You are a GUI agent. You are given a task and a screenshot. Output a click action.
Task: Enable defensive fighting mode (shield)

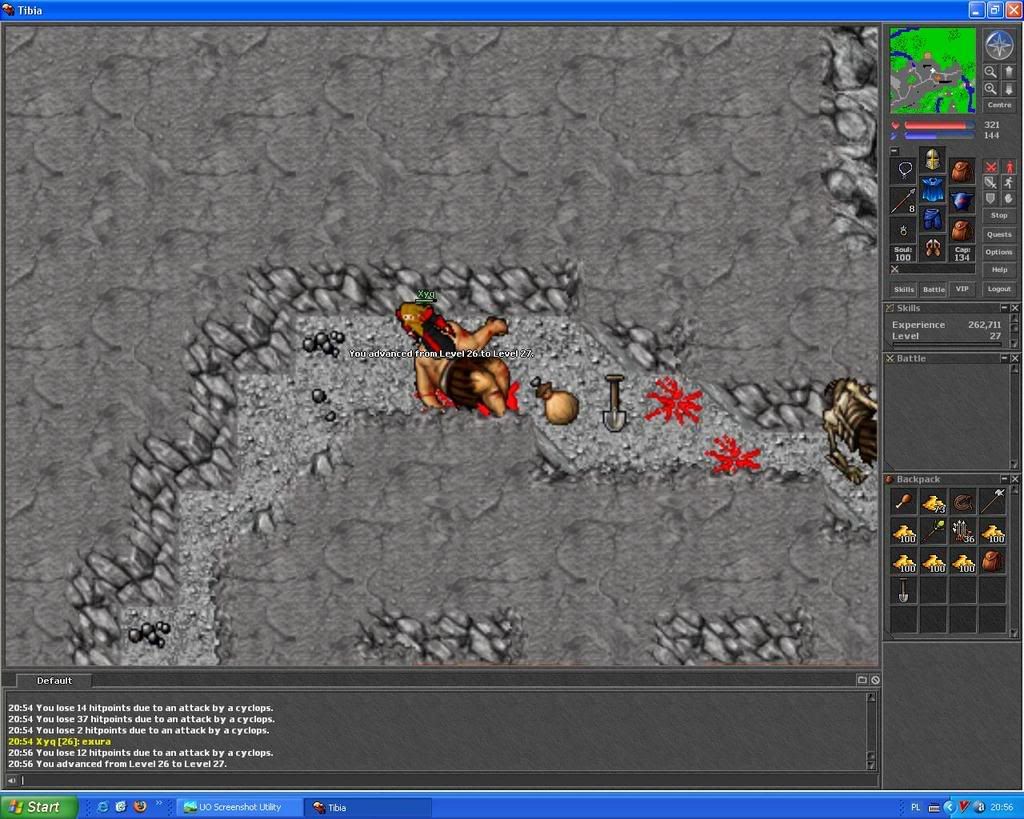(x=991, y=199)
